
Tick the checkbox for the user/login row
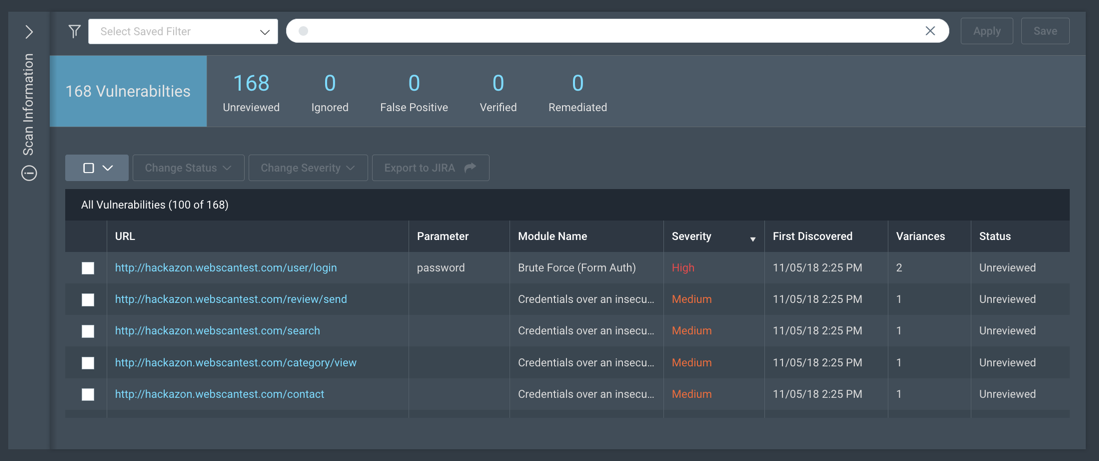pos(88,268)
